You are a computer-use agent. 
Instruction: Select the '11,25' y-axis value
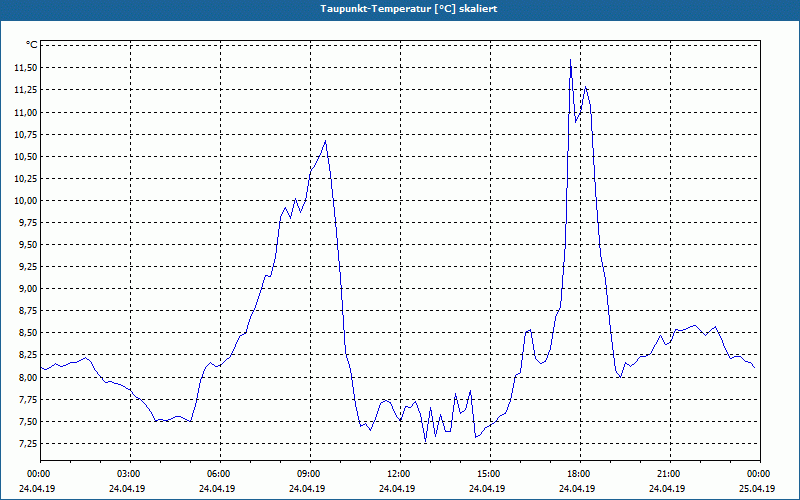[27, 90]
